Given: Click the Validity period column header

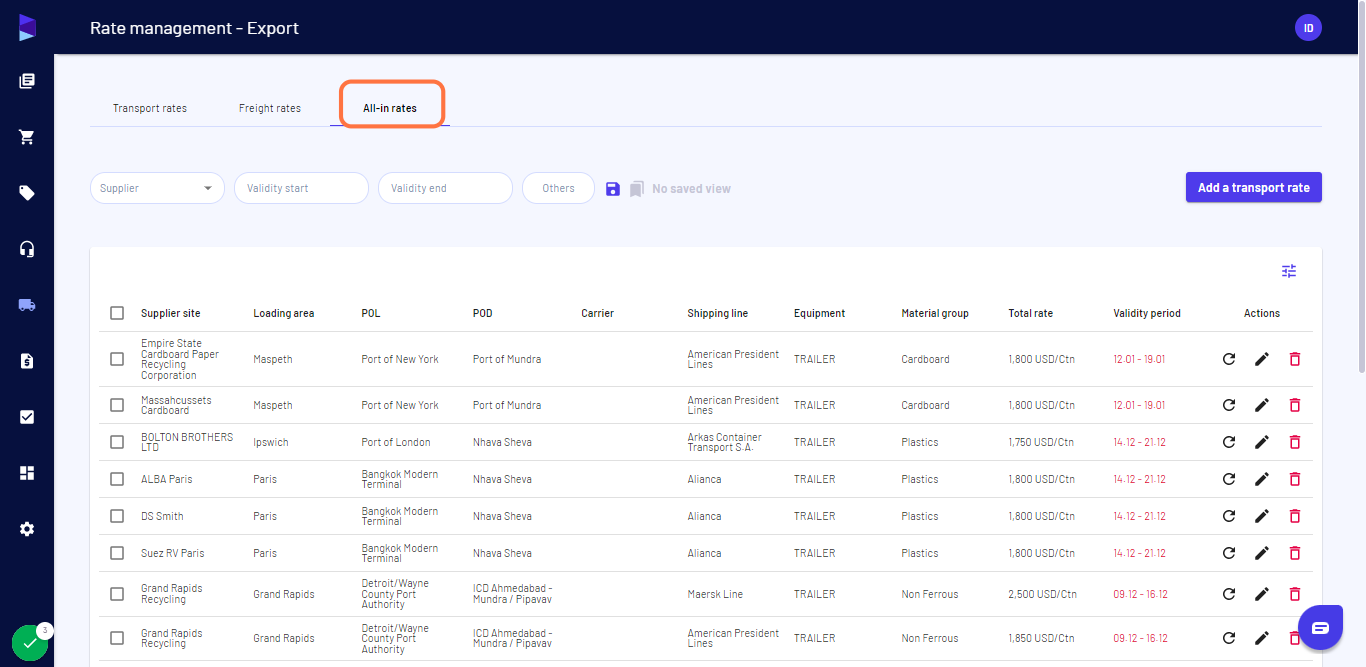Looking at the screenshot, I should (x=1147, y=313).
